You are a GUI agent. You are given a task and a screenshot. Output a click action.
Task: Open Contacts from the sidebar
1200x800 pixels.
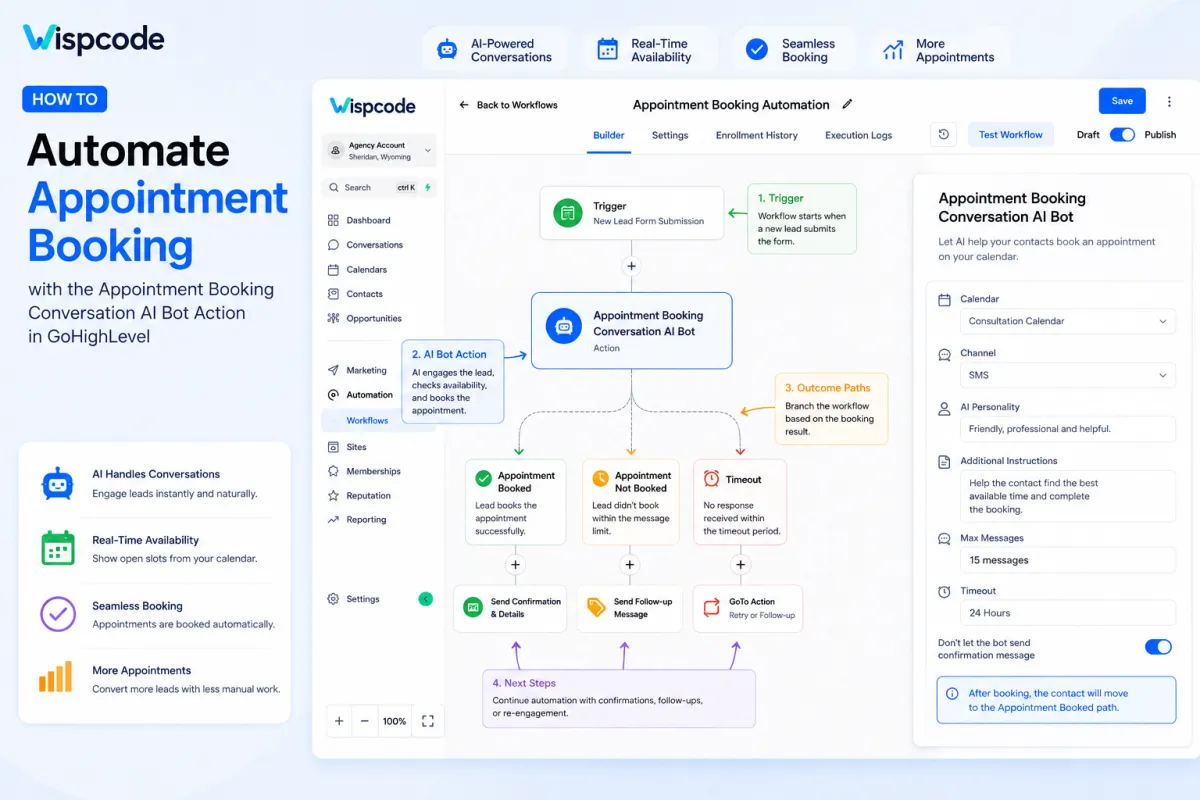tap(355, 294)
